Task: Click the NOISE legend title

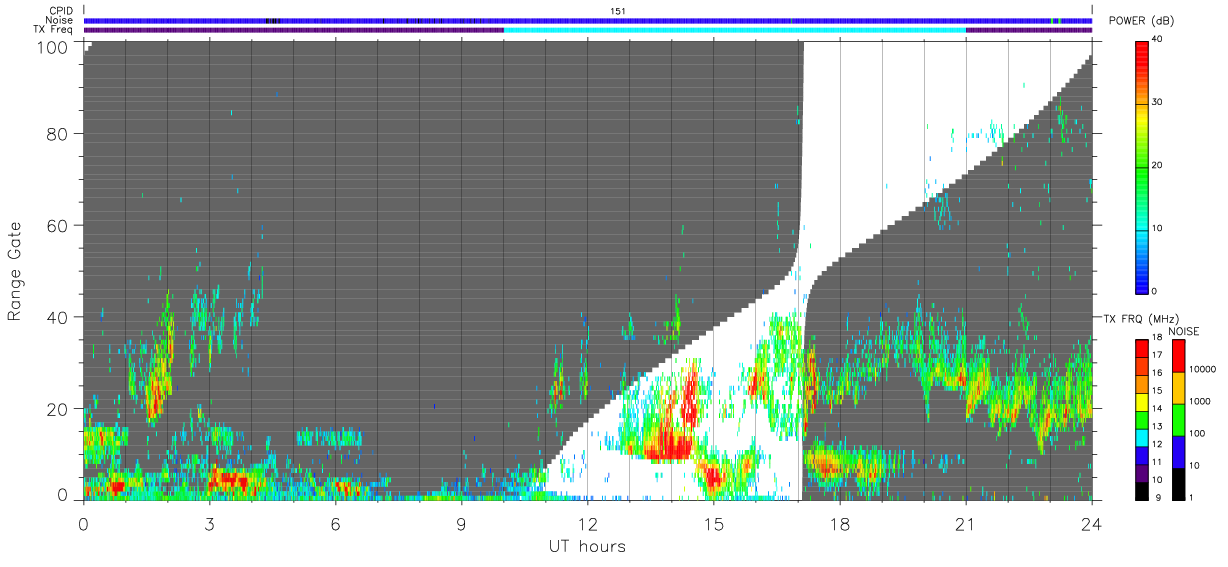Action: click(1186, 331)
